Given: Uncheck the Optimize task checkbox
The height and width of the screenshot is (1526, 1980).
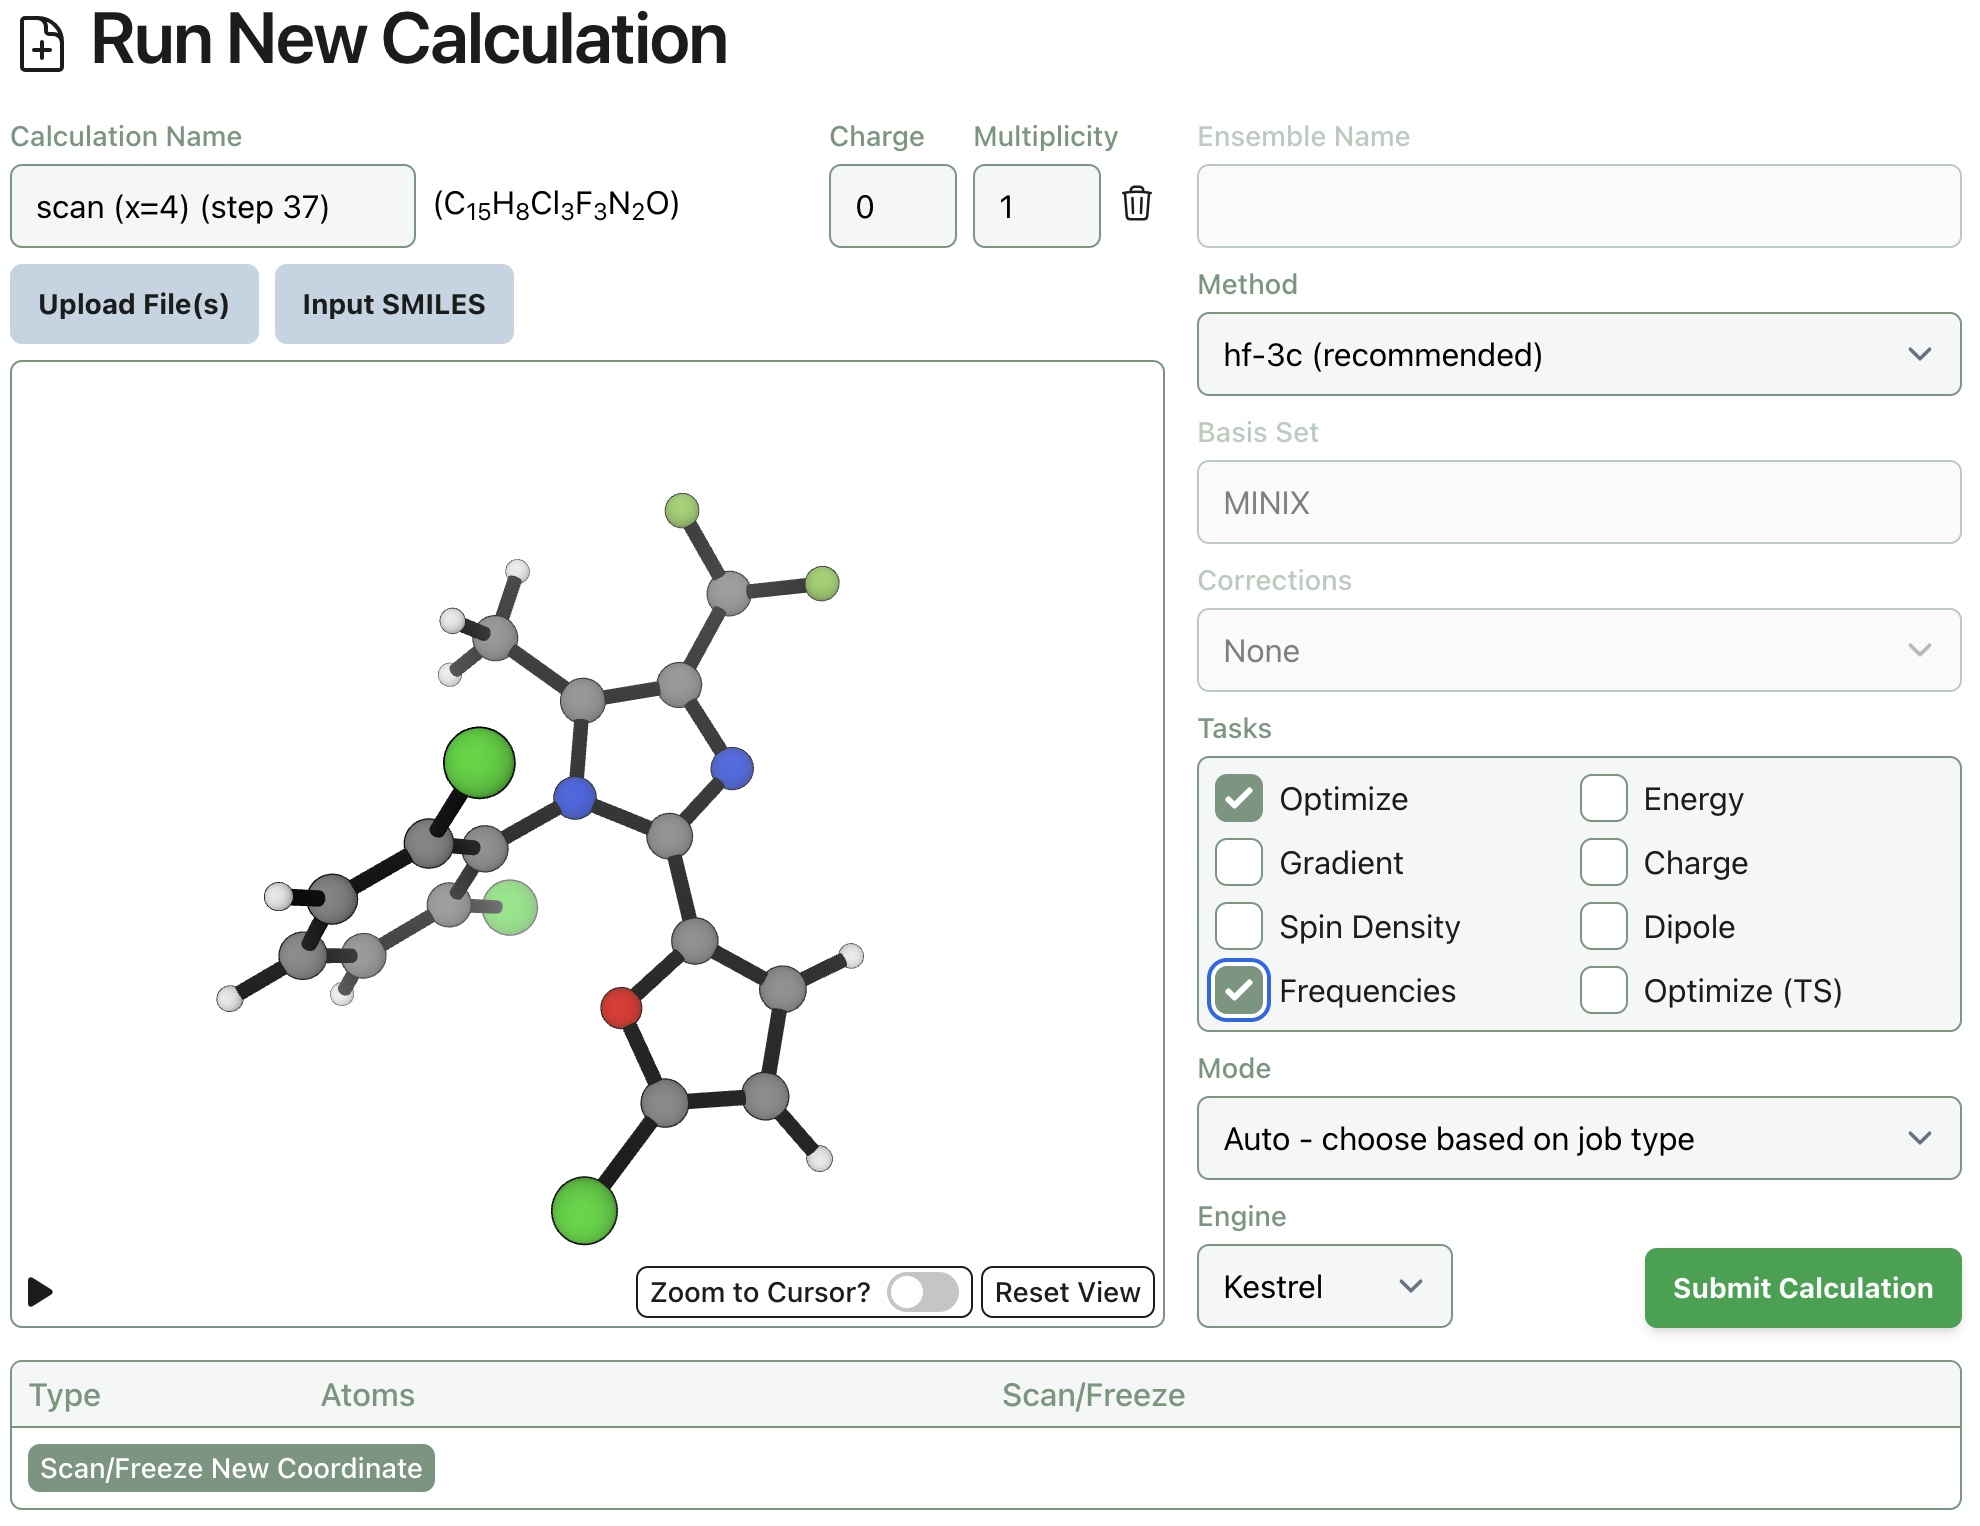Looking at the screenshot, I should click(x=1238, y=798).
